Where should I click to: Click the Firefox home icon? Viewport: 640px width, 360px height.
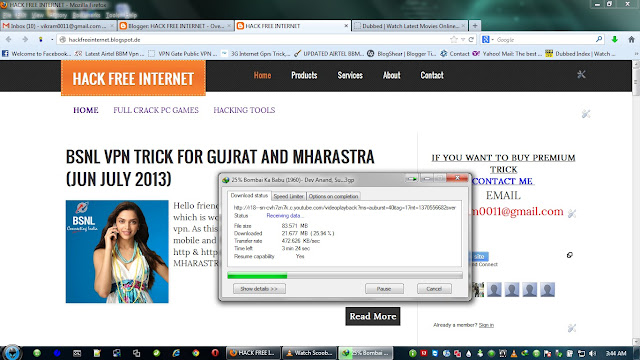click(x=631, y=40)
